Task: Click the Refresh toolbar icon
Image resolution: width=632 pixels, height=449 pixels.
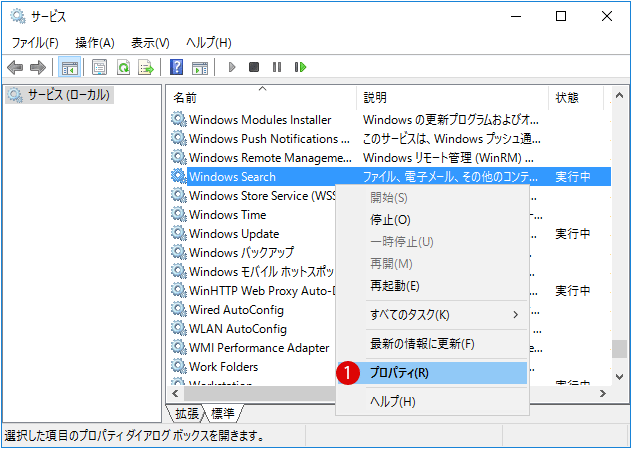Action: point(123,67)
